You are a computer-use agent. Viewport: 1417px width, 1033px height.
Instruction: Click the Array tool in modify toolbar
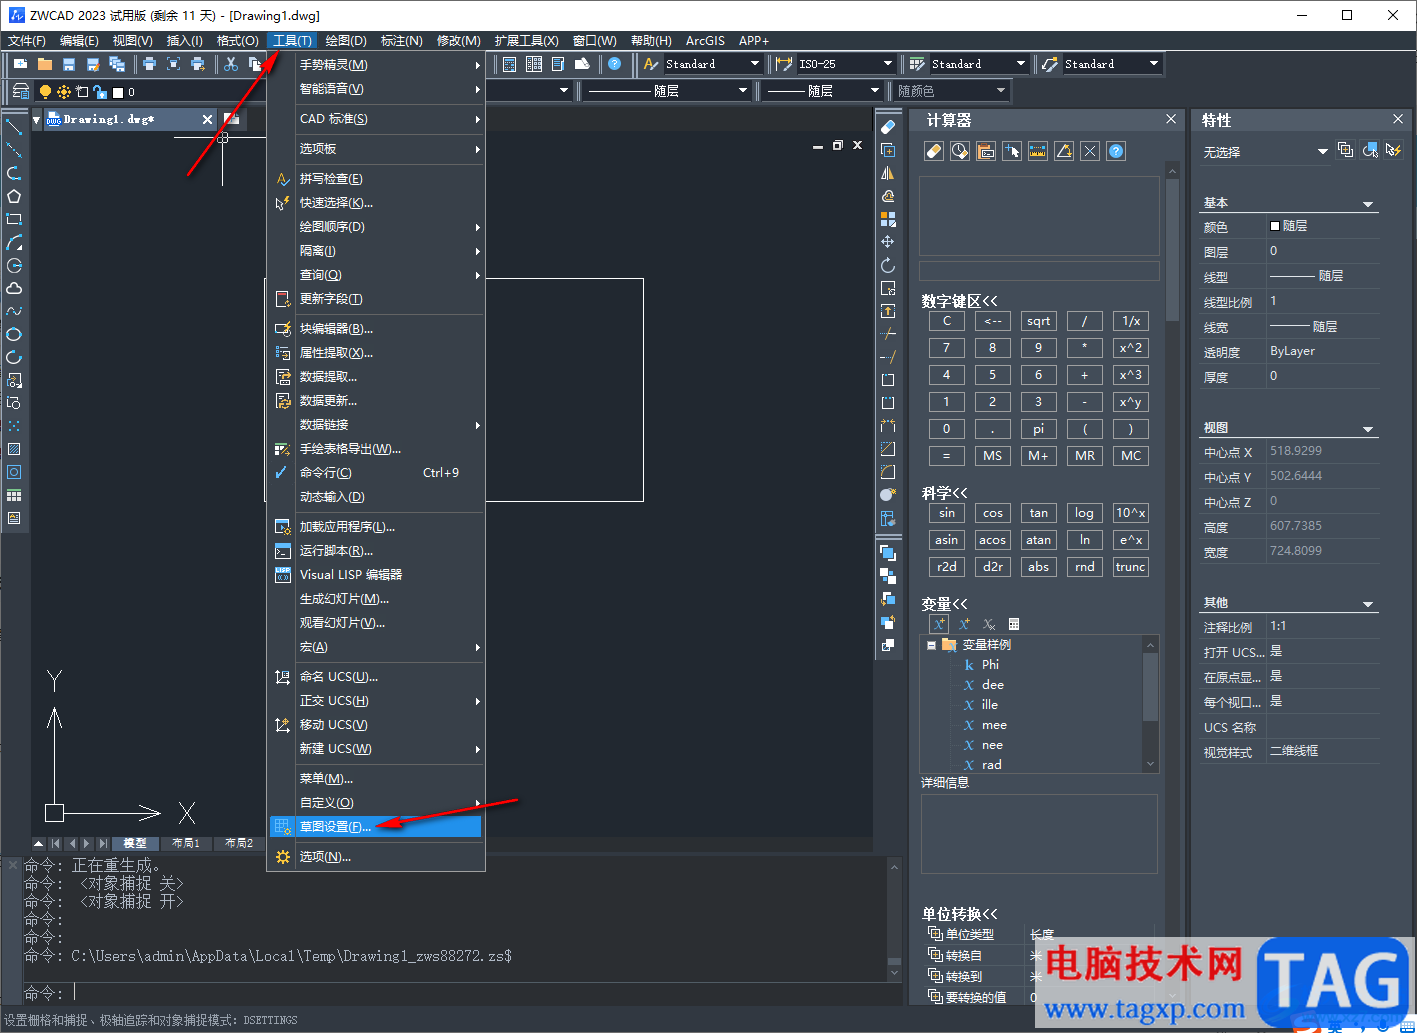pos(887,219)
